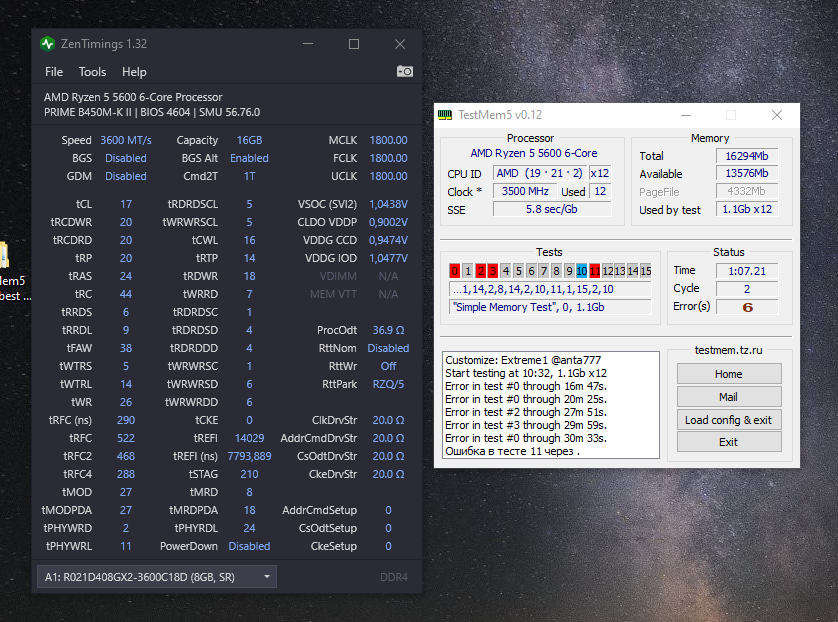This screenshot has height=622, width=838.
Task: Open the File menu in ZenTimings
Action: 53,72
